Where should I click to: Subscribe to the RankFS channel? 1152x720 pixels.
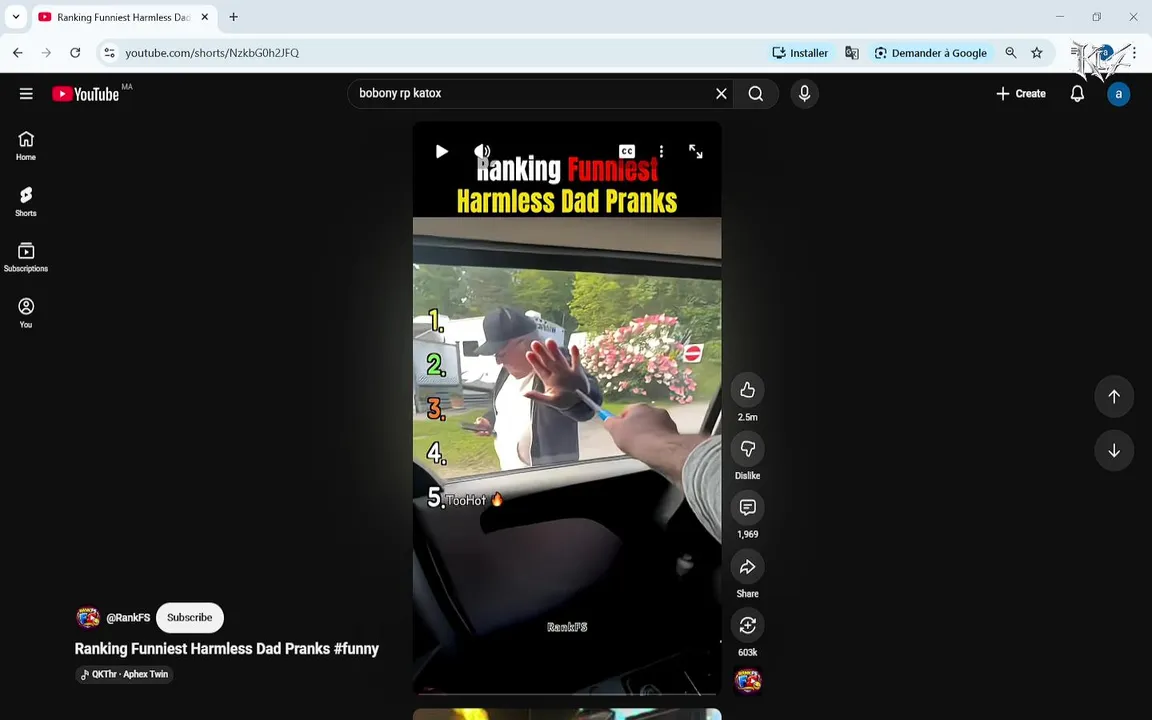click(190, 617)
